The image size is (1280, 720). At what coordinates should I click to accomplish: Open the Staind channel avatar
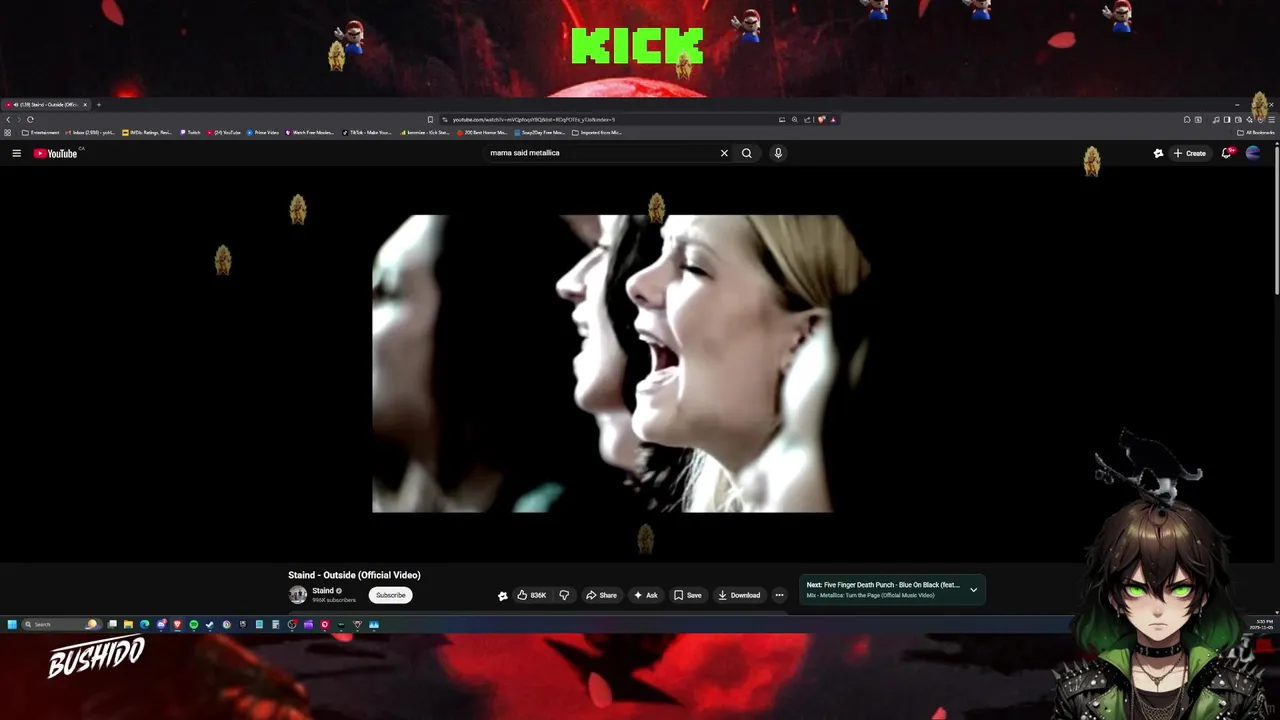tap(298, 595)
